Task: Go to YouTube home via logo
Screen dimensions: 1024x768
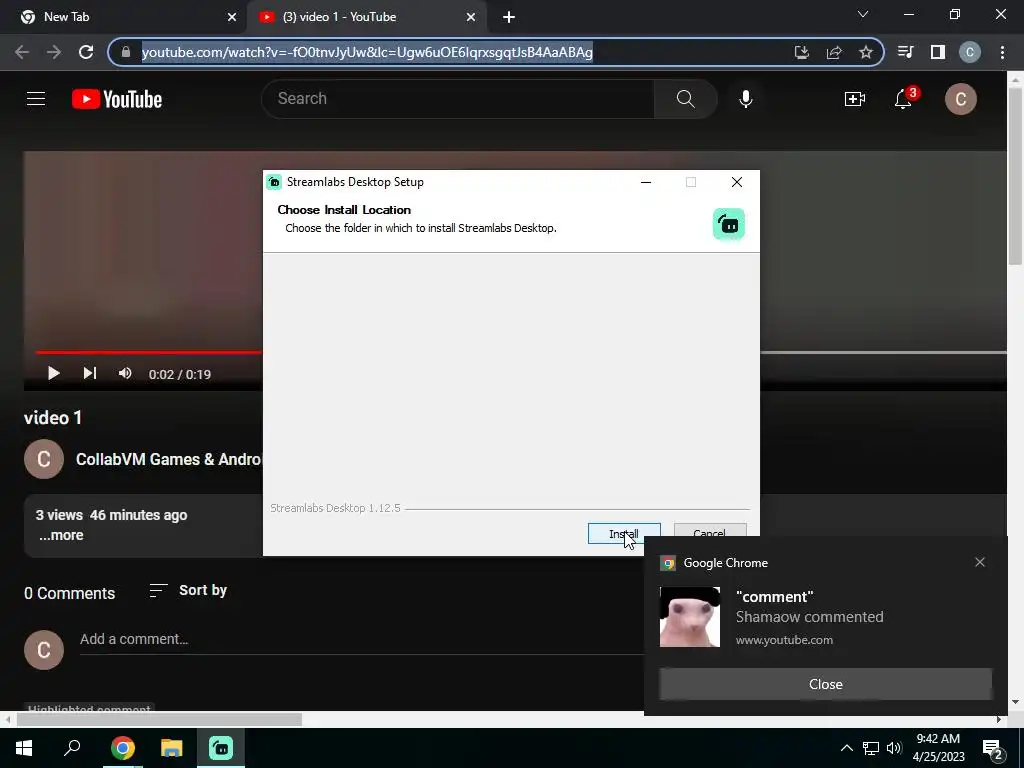Action: click(117, 99)
